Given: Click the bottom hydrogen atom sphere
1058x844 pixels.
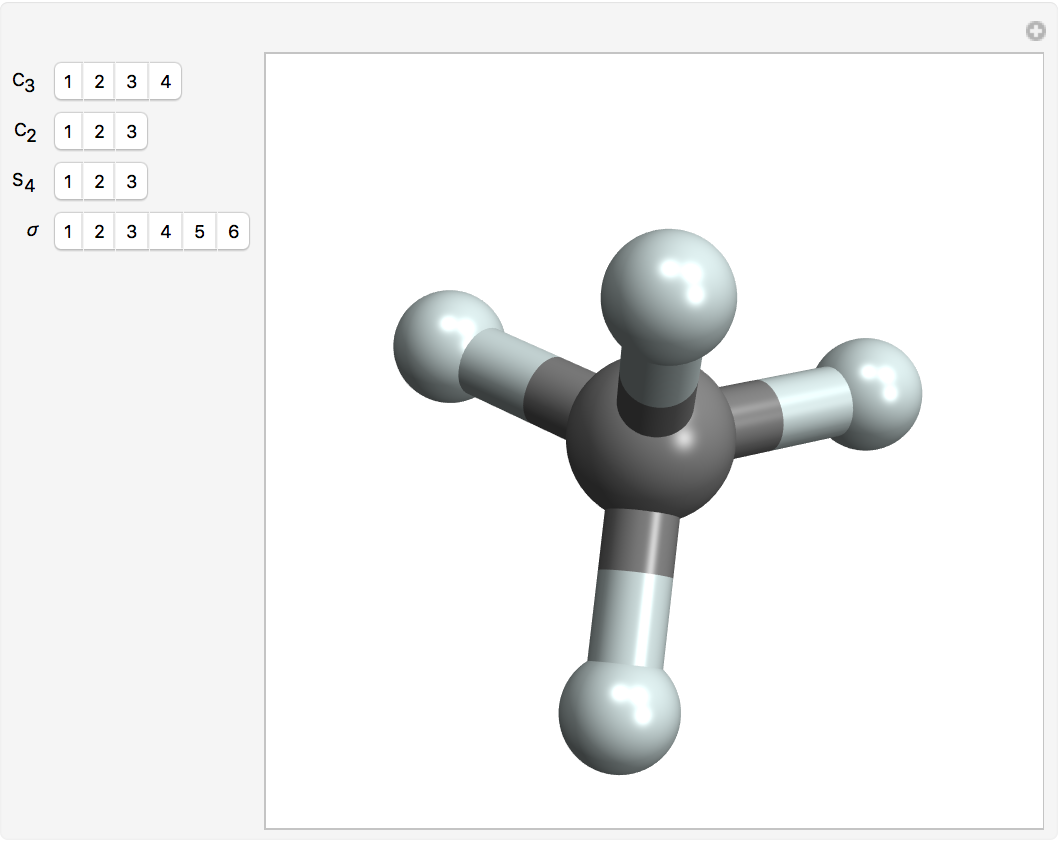Looking at the screenshot, I should tap(619, 714).
